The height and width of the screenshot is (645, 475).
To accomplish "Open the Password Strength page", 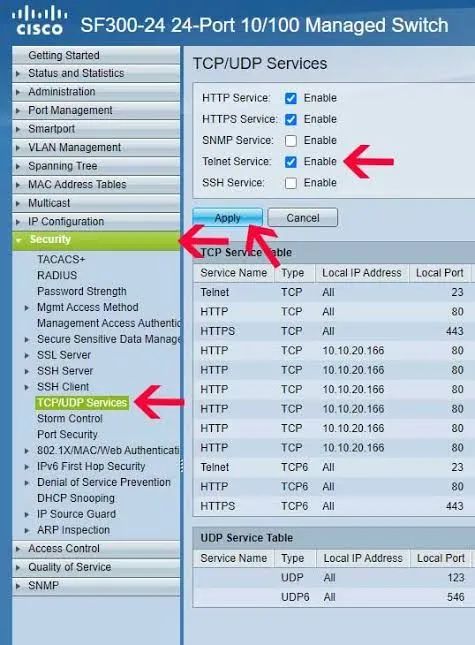I will click(x=82, y=291).
